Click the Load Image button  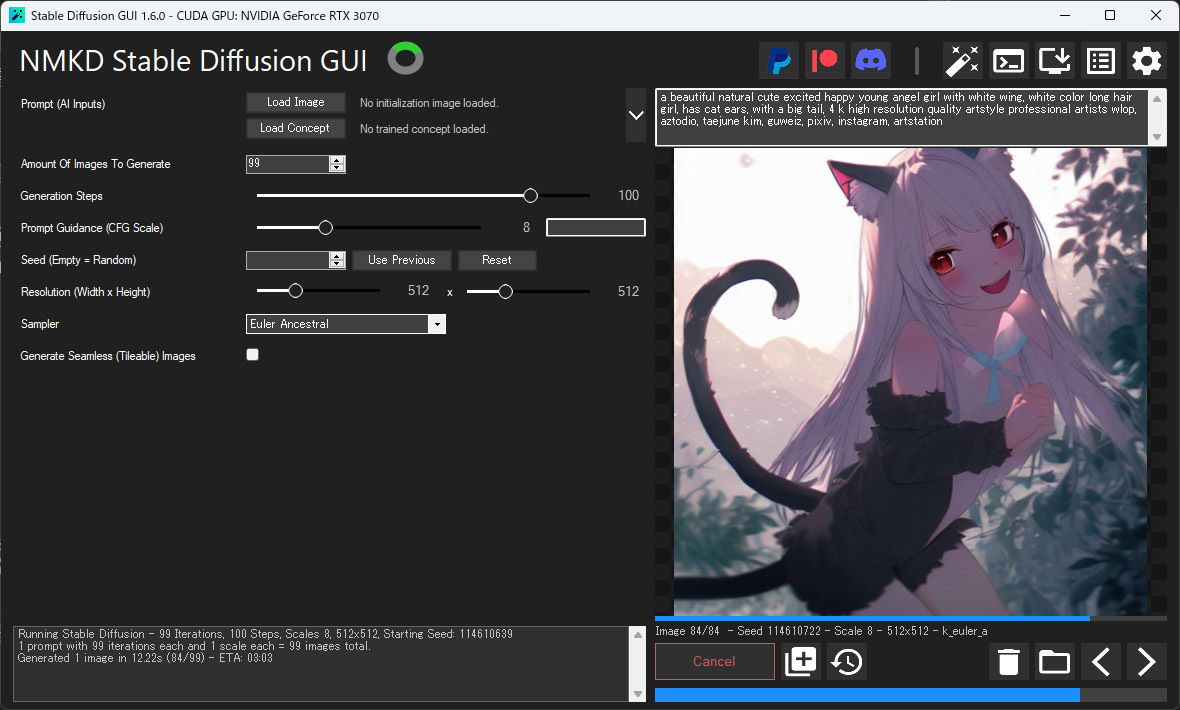click(x=295, y=102)
